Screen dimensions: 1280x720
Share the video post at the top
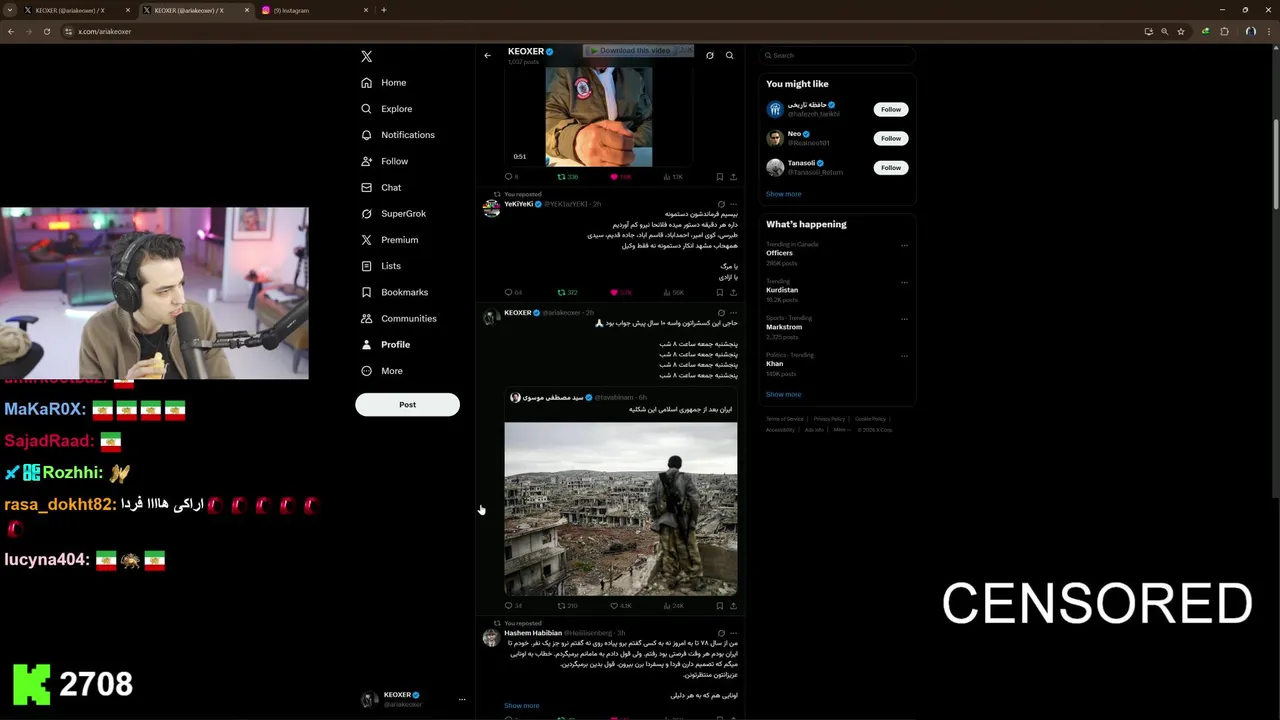click(733, 177)
